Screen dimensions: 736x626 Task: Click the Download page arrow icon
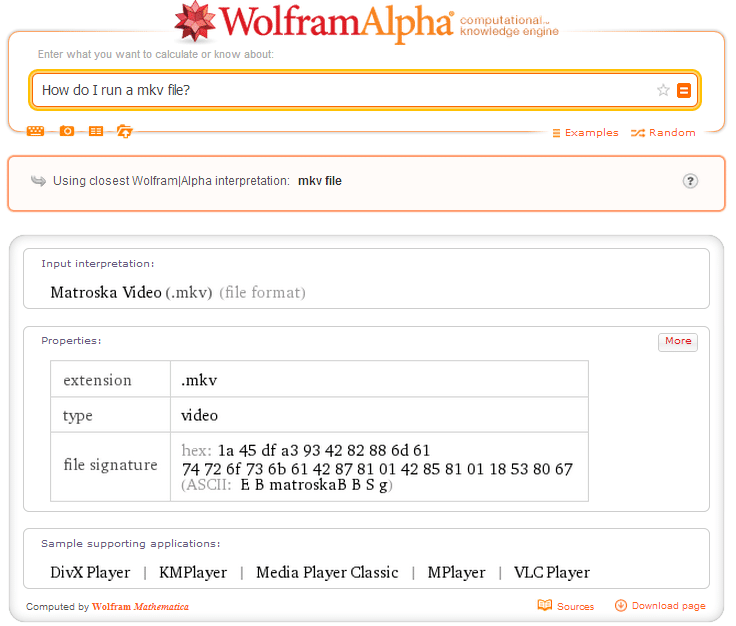621,605
